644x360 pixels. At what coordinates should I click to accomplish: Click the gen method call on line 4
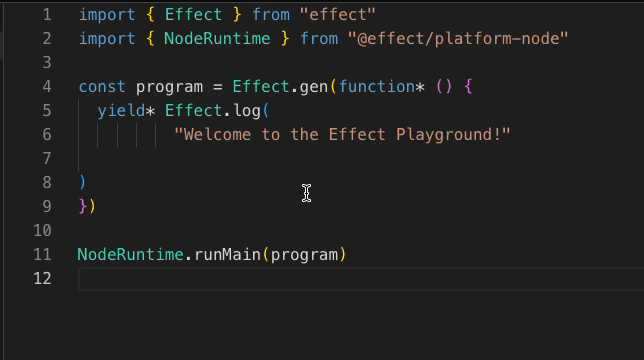[313, 87]
